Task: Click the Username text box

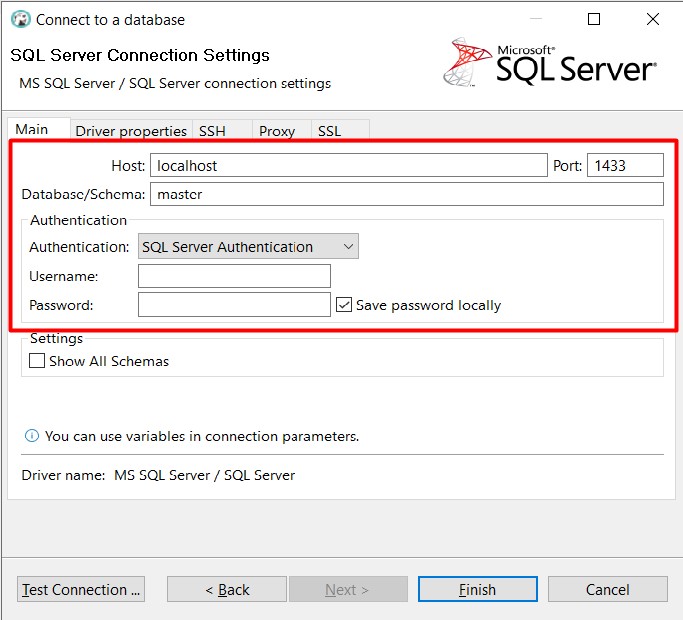Action: [x=234, y=276]
